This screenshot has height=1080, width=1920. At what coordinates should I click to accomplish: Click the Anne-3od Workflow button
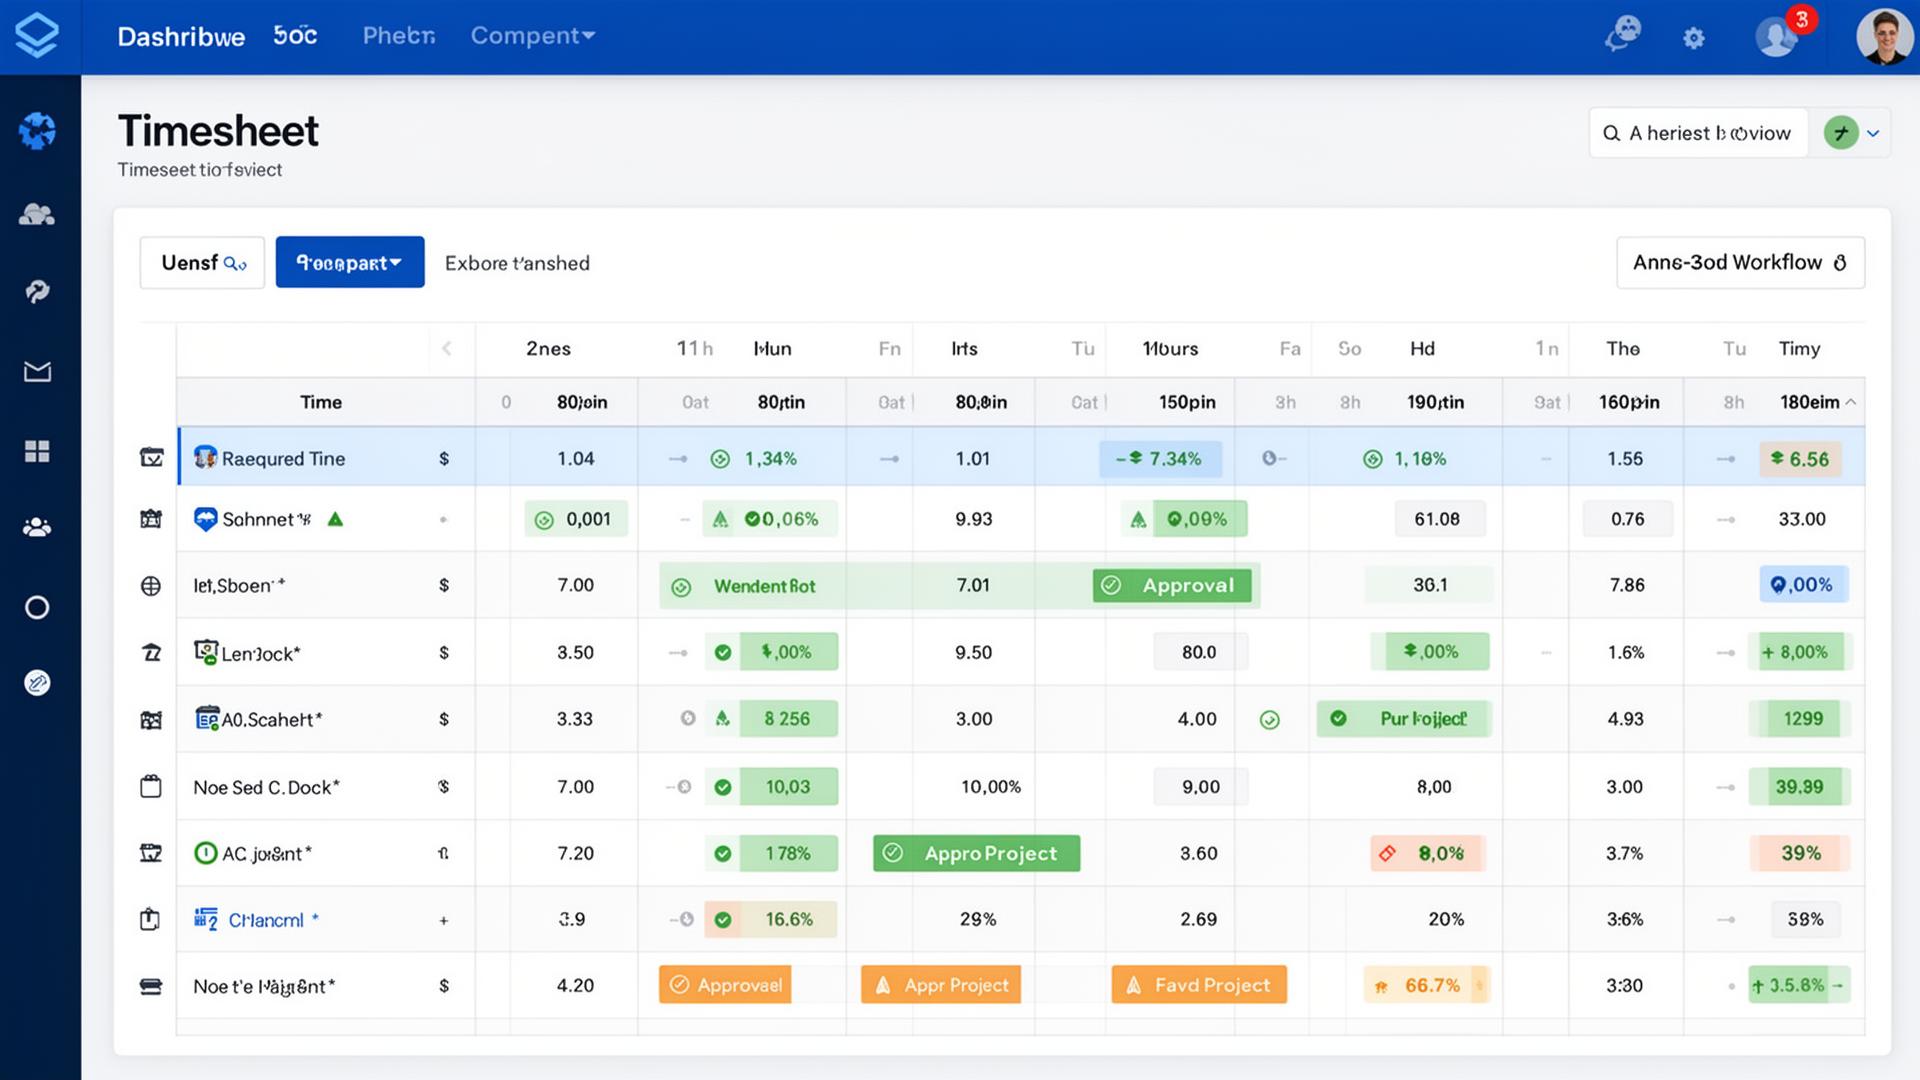(x=1740, y=262)
